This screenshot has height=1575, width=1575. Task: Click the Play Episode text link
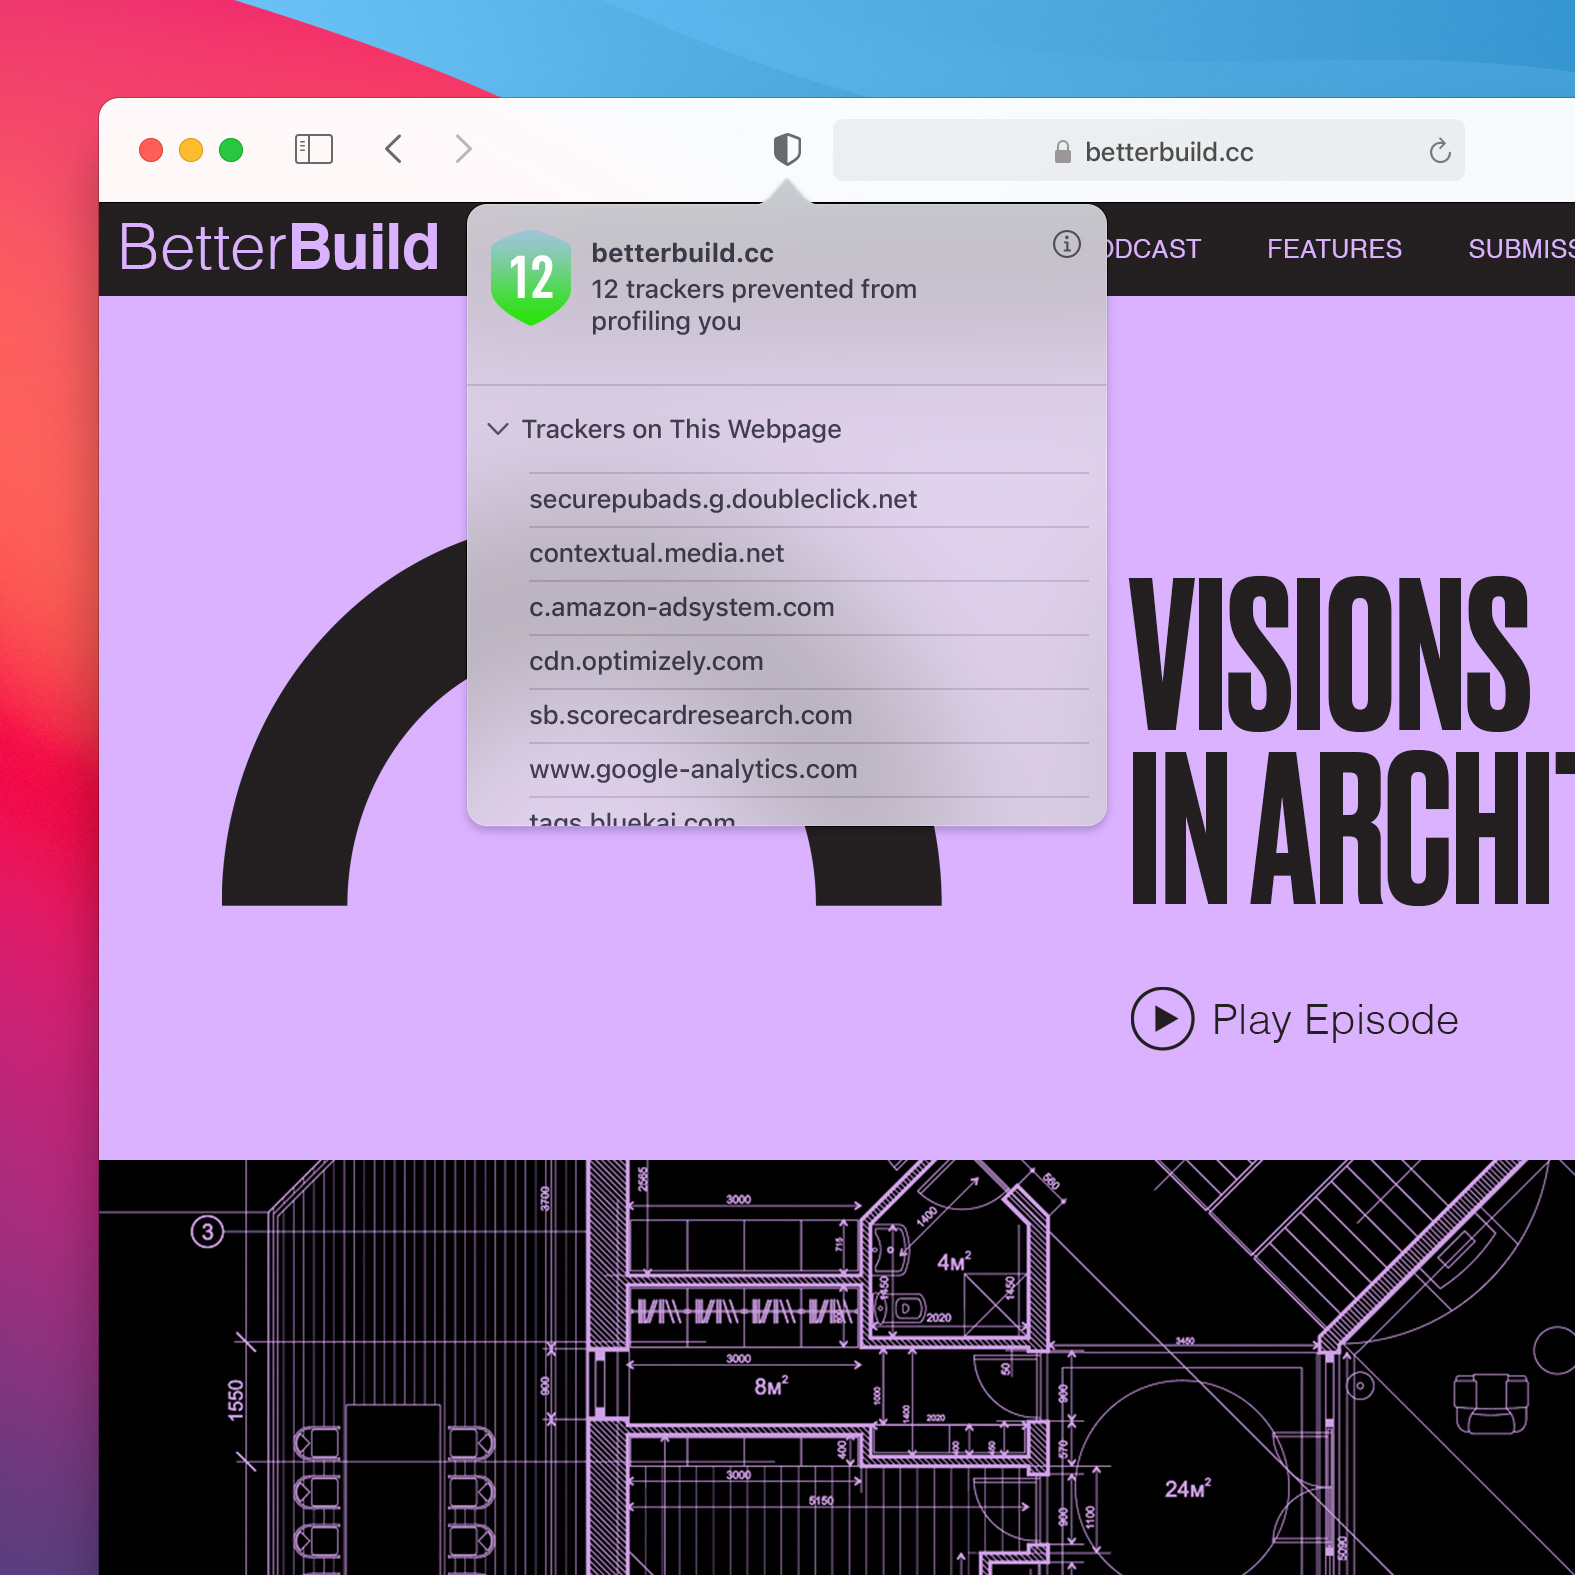(x=1335, y=1020)
